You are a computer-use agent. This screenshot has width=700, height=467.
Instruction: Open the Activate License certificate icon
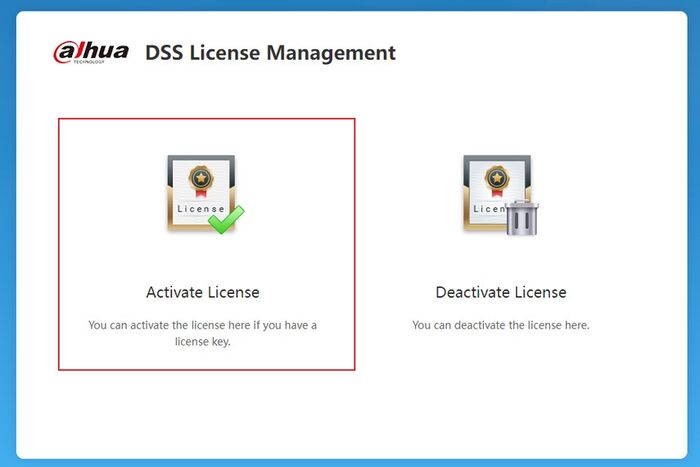[202, 194]
